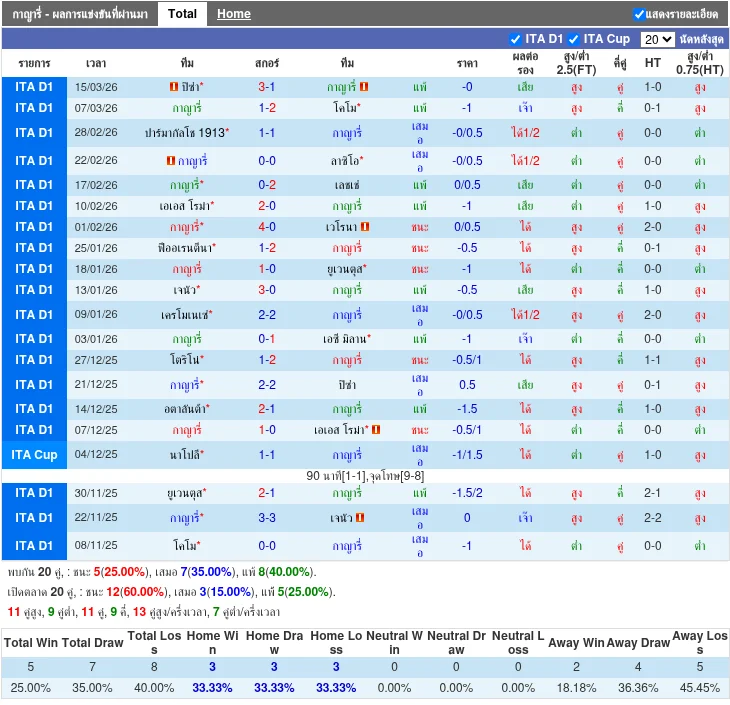Select the Total tab
Screen dimensions: 730x705
(x=182, y=14)
